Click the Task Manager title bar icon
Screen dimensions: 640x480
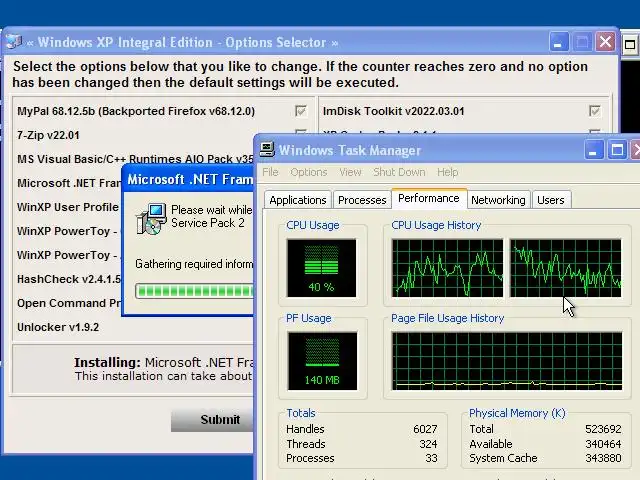pyautogui.click(x=267, y=150)
